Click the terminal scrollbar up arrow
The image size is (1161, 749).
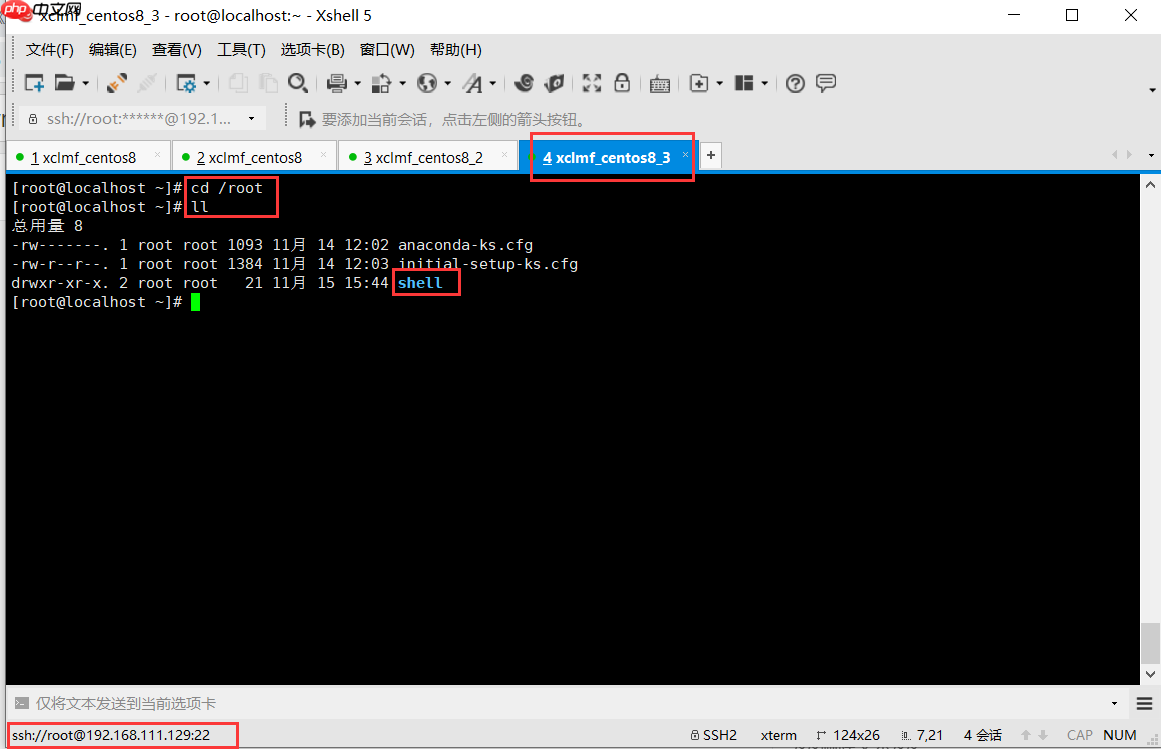tap(1150, 184)
